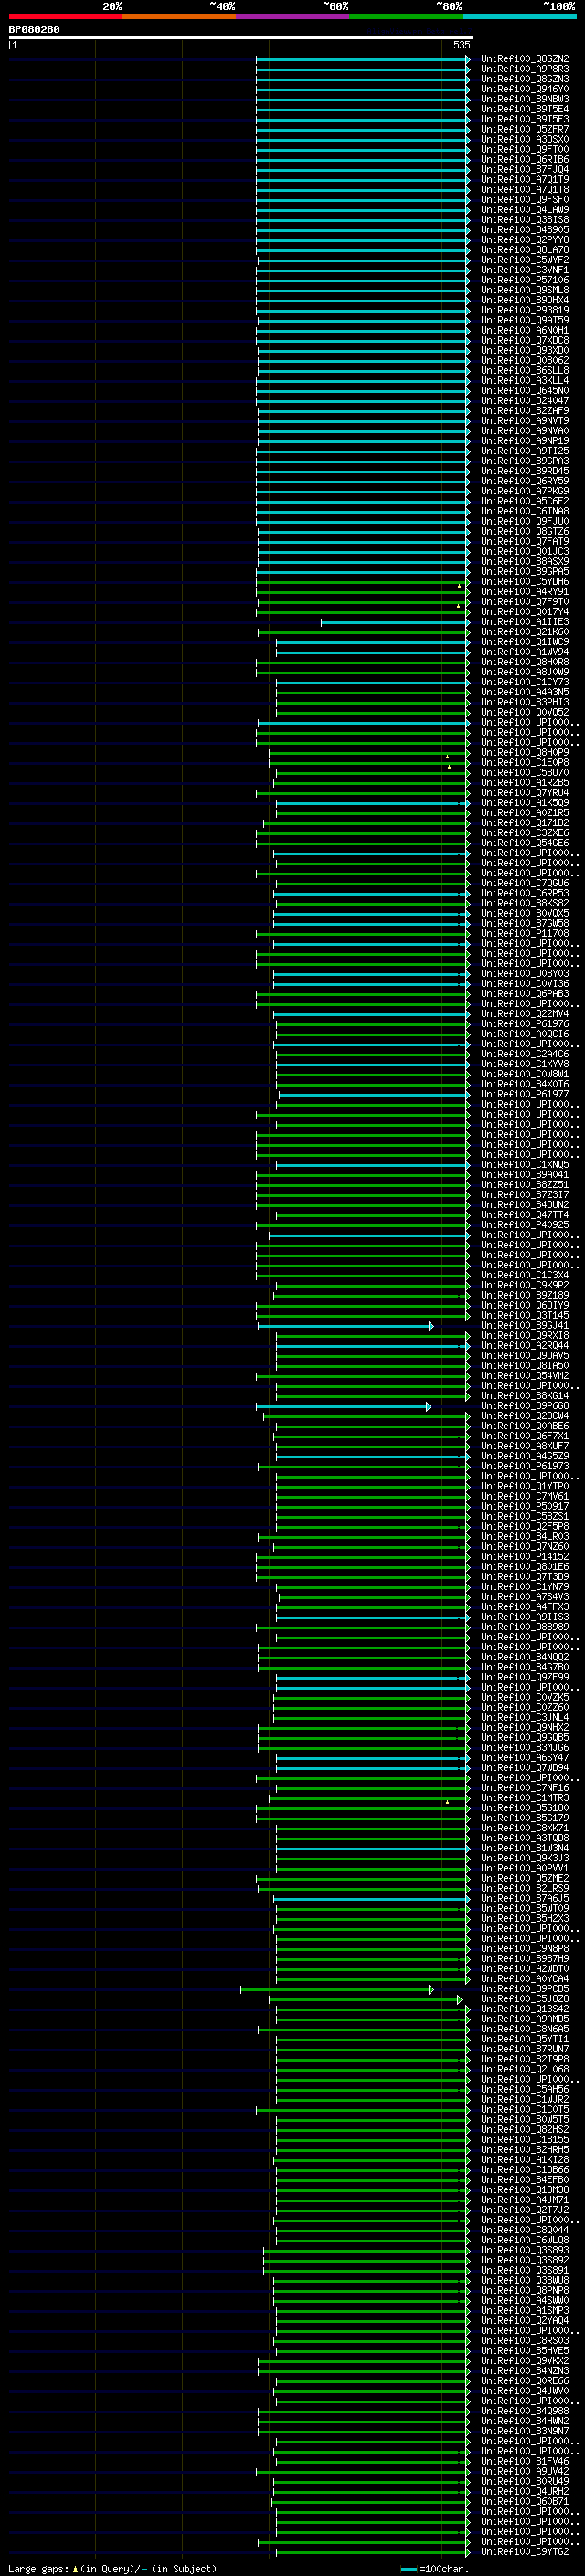
Task: Click the green alignment bar for B9PCD5
Action: (337, 1989)
